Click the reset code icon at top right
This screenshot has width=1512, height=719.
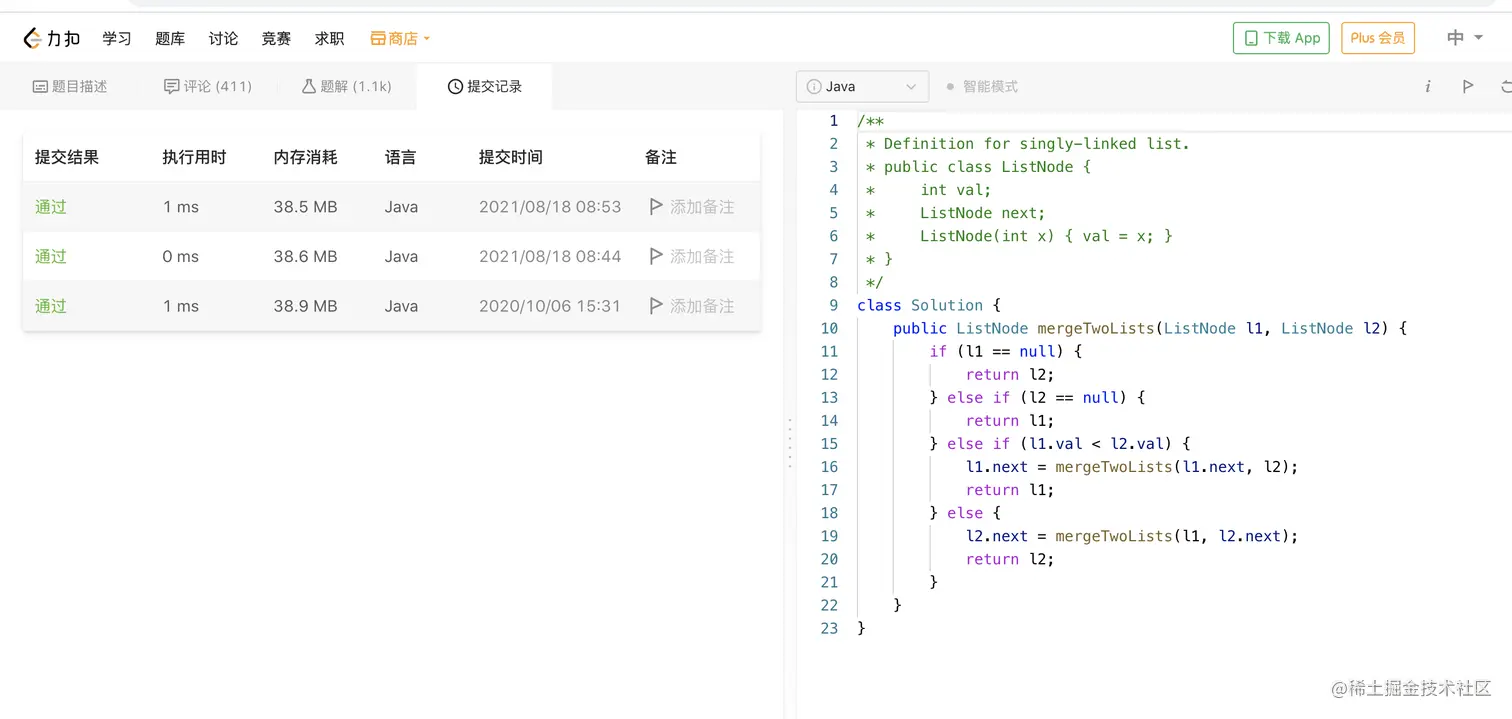point(1505,87)
